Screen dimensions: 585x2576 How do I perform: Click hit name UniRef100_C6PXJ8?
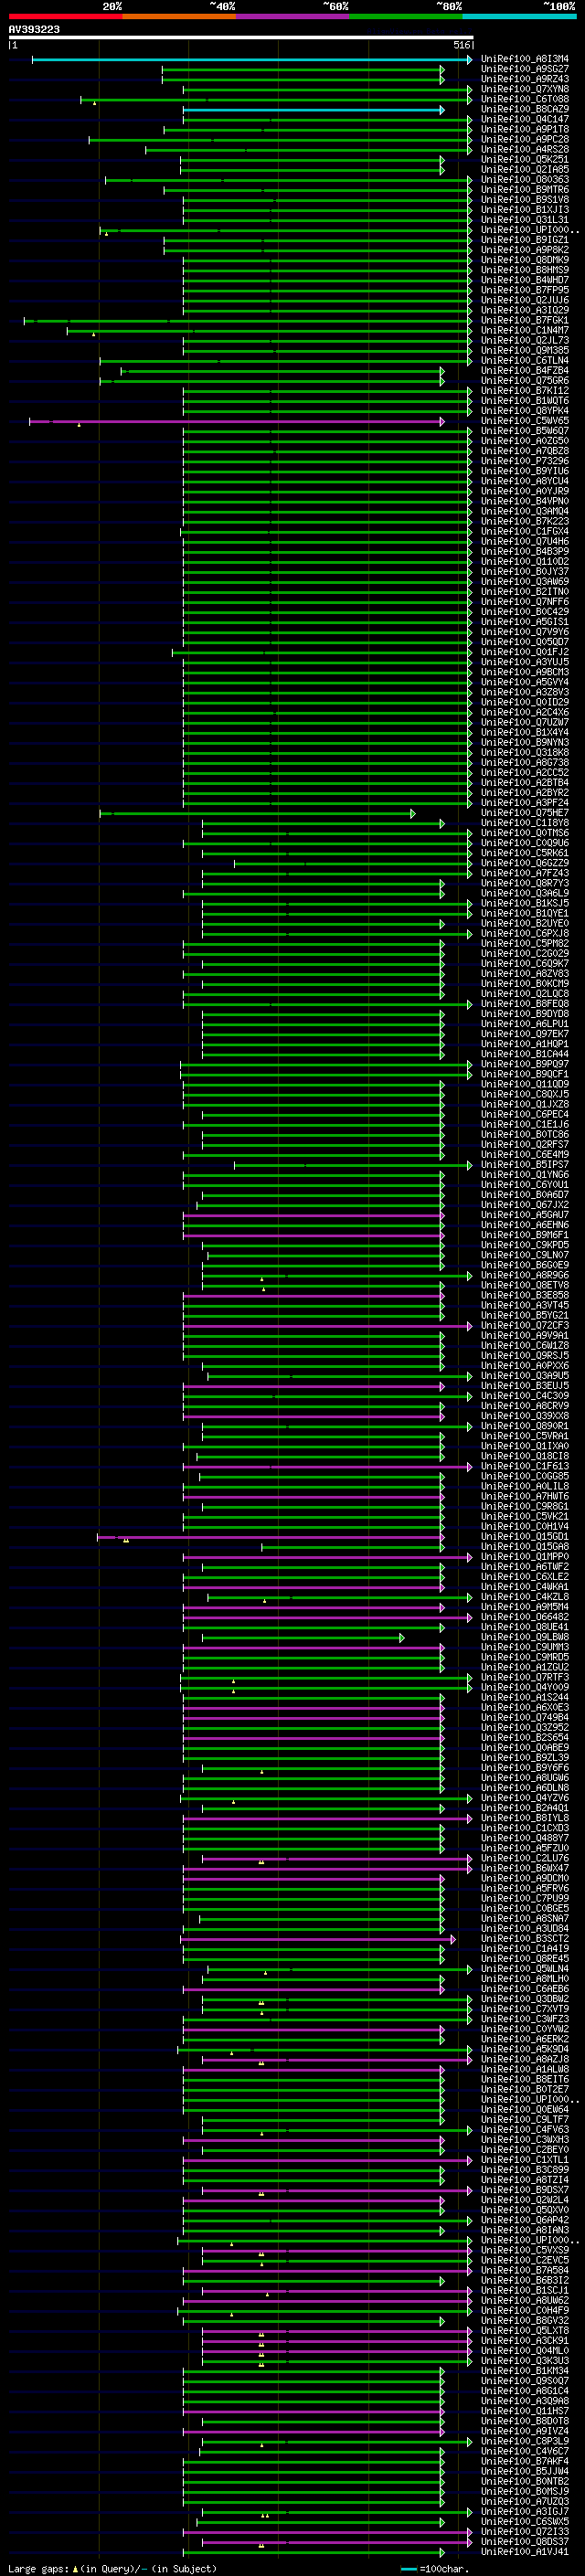coord(525,933)
